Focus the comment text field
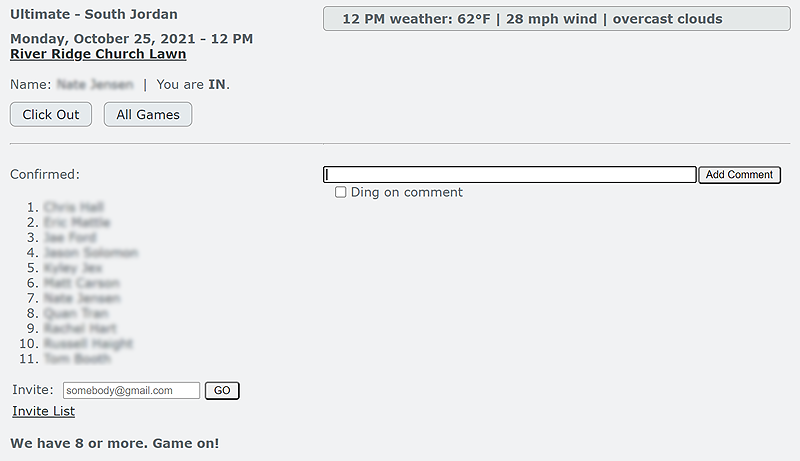 510,175
